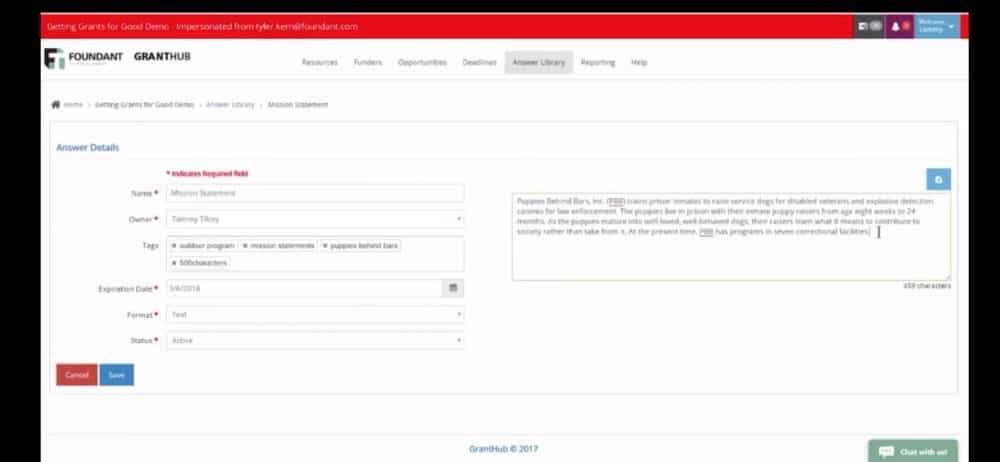This screenshot has height=462, width=1000.
Task: Expand the Format dropdown
Action: 312,314
